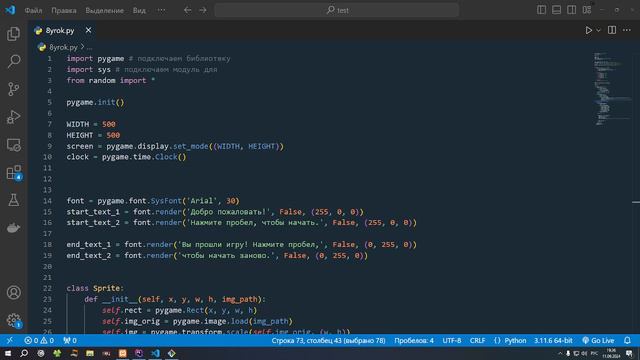Toggle the bottom panel layout icon
This screenshot has height=360, width=640.
click(556, 10)
